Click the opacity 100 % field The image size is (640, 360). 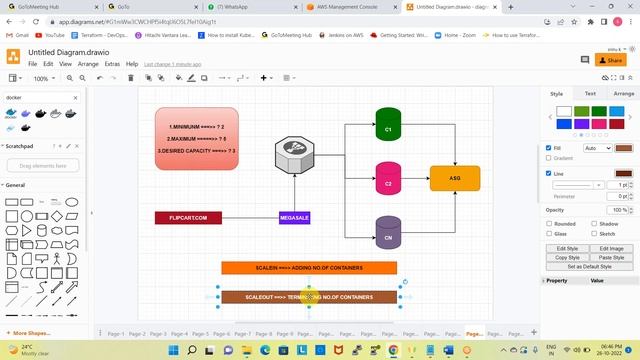tap(618, 210)
